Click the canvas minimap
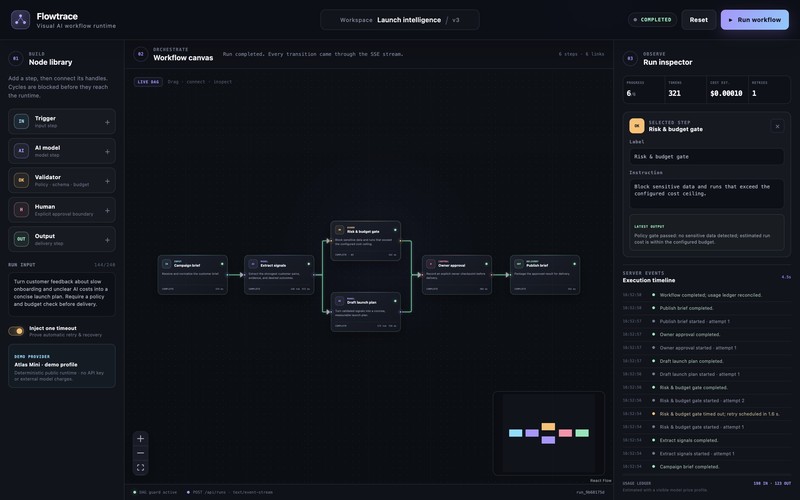The image size is (800, 500). (548, 433)
